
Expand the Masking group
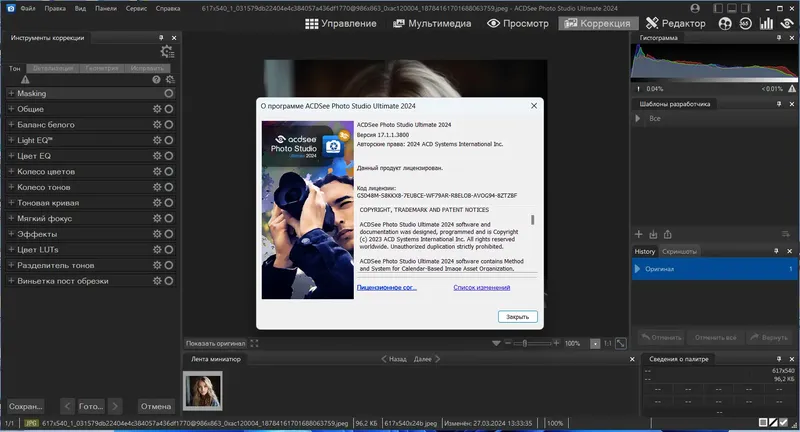click(11, 93)
